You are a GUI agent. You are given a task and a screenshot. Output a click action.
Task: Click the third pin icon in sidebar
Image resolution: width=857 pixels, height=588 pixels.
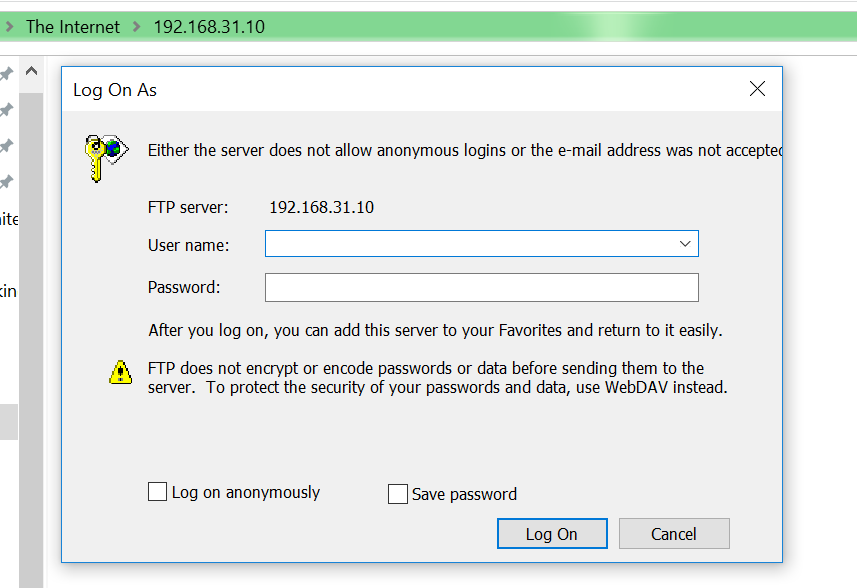click(x=6, y=146)
